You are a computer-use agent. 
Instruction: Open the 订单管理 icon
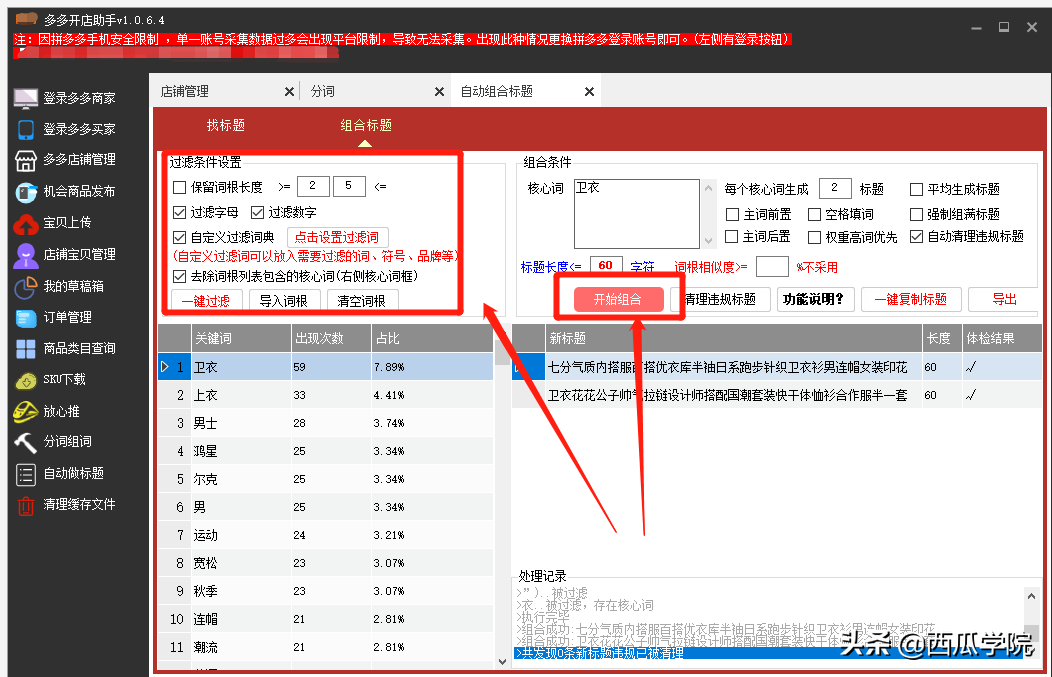point(25,318)
